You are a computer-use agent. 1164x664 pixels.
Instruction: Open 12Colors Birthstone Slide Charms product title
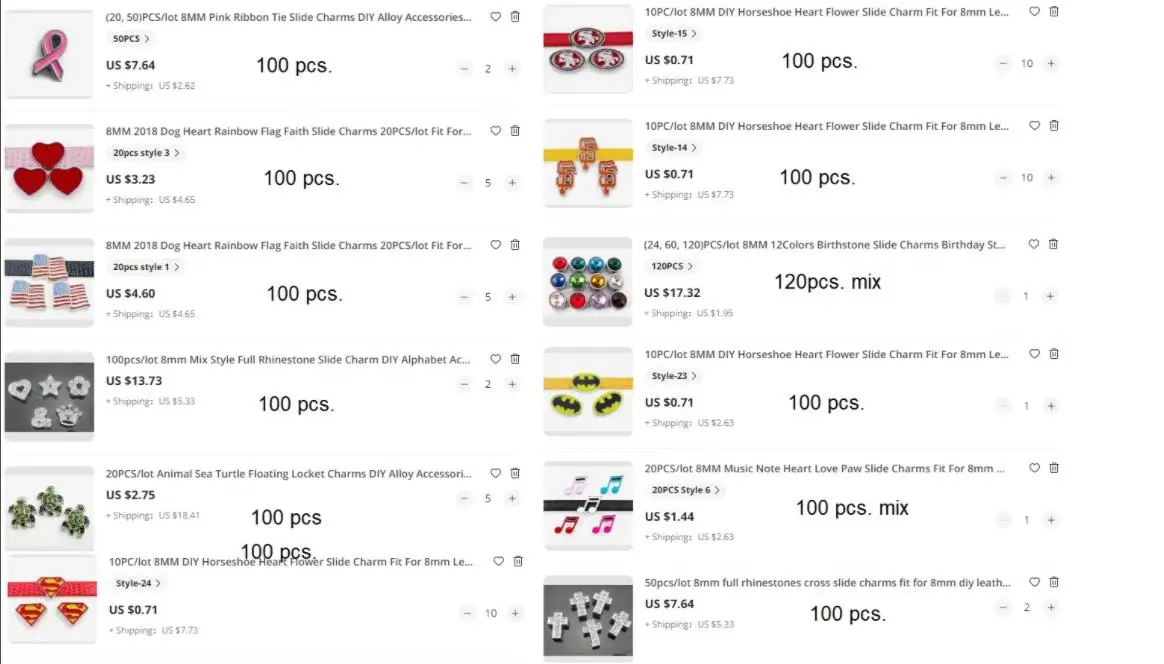coord(825,245)
